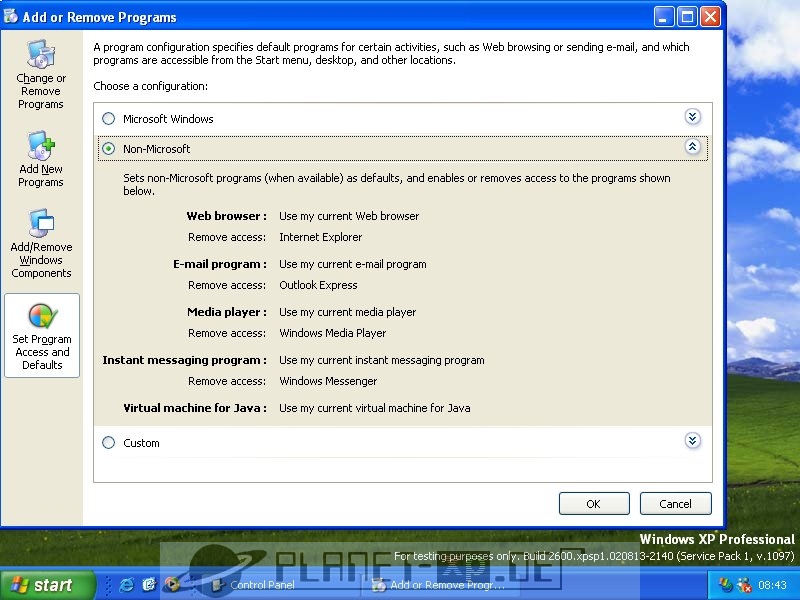
Task: Click the "Virtual machine for Java :" heading
Action: 195,408
